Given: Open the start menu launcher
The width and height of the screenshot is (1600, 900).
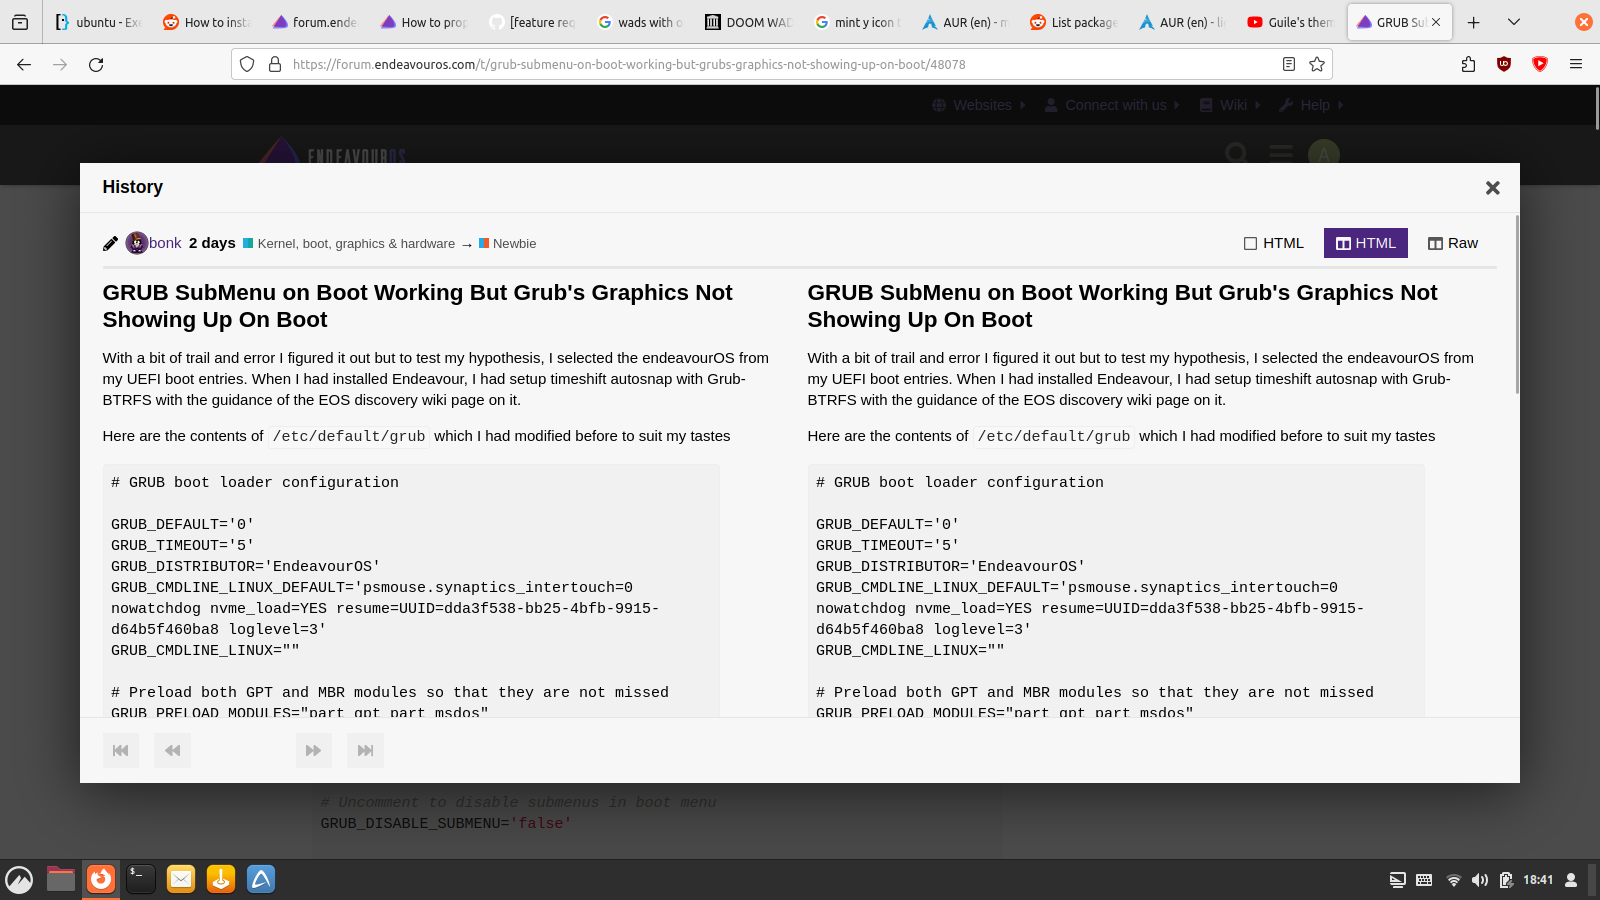Looking at the screenshot, I should [19, 880].
